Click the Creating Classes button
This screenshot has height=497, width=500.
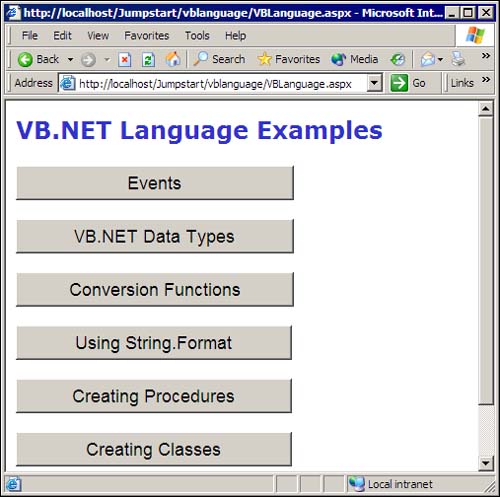tap(154, 450)
